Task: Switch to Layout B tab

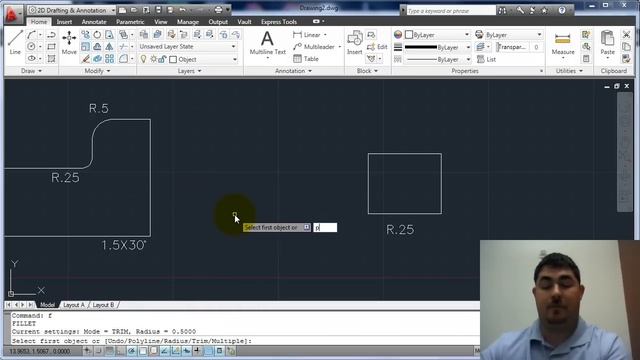Action: 103,305
